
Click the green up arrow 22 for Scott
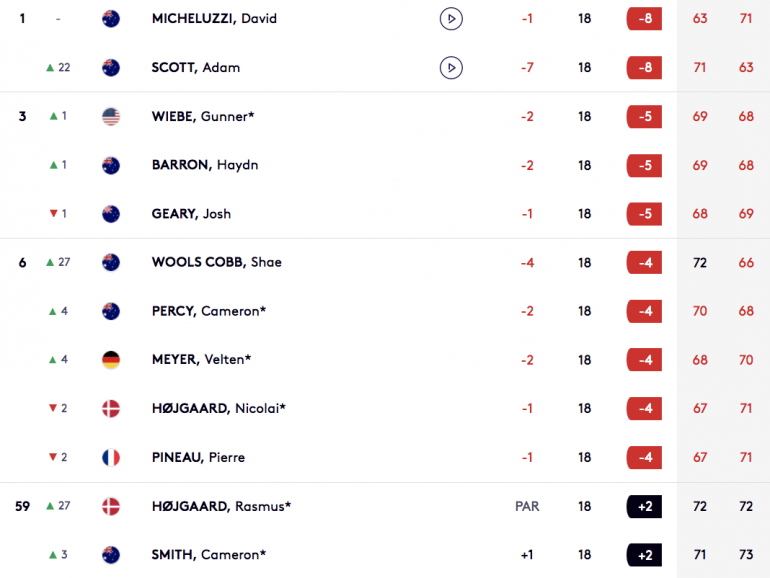tap(58, 67)
